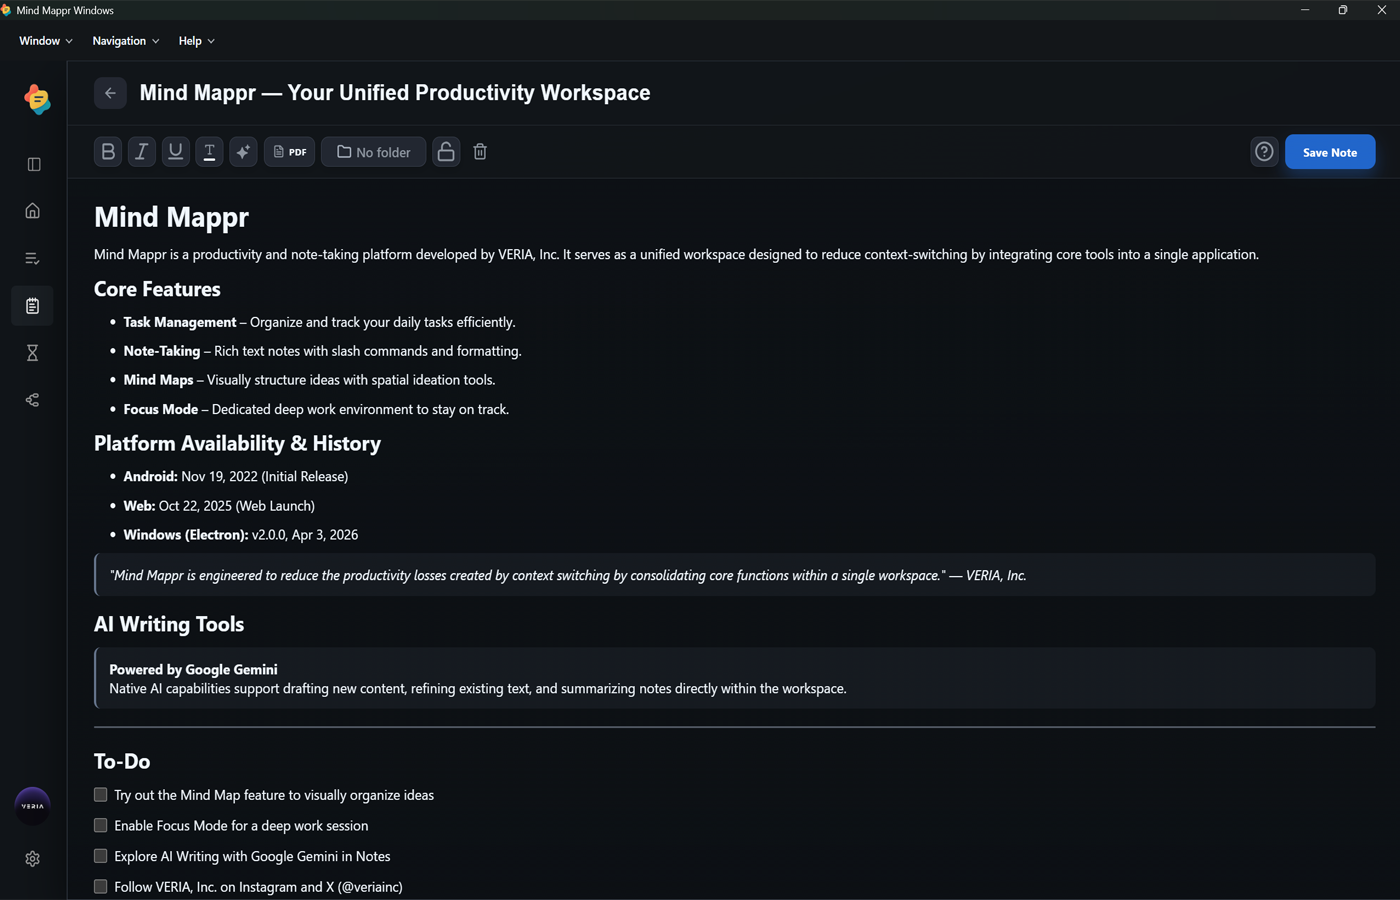Click 'Task Management' bullet text
Screen dimensions: 1400x900
(180, 322)
